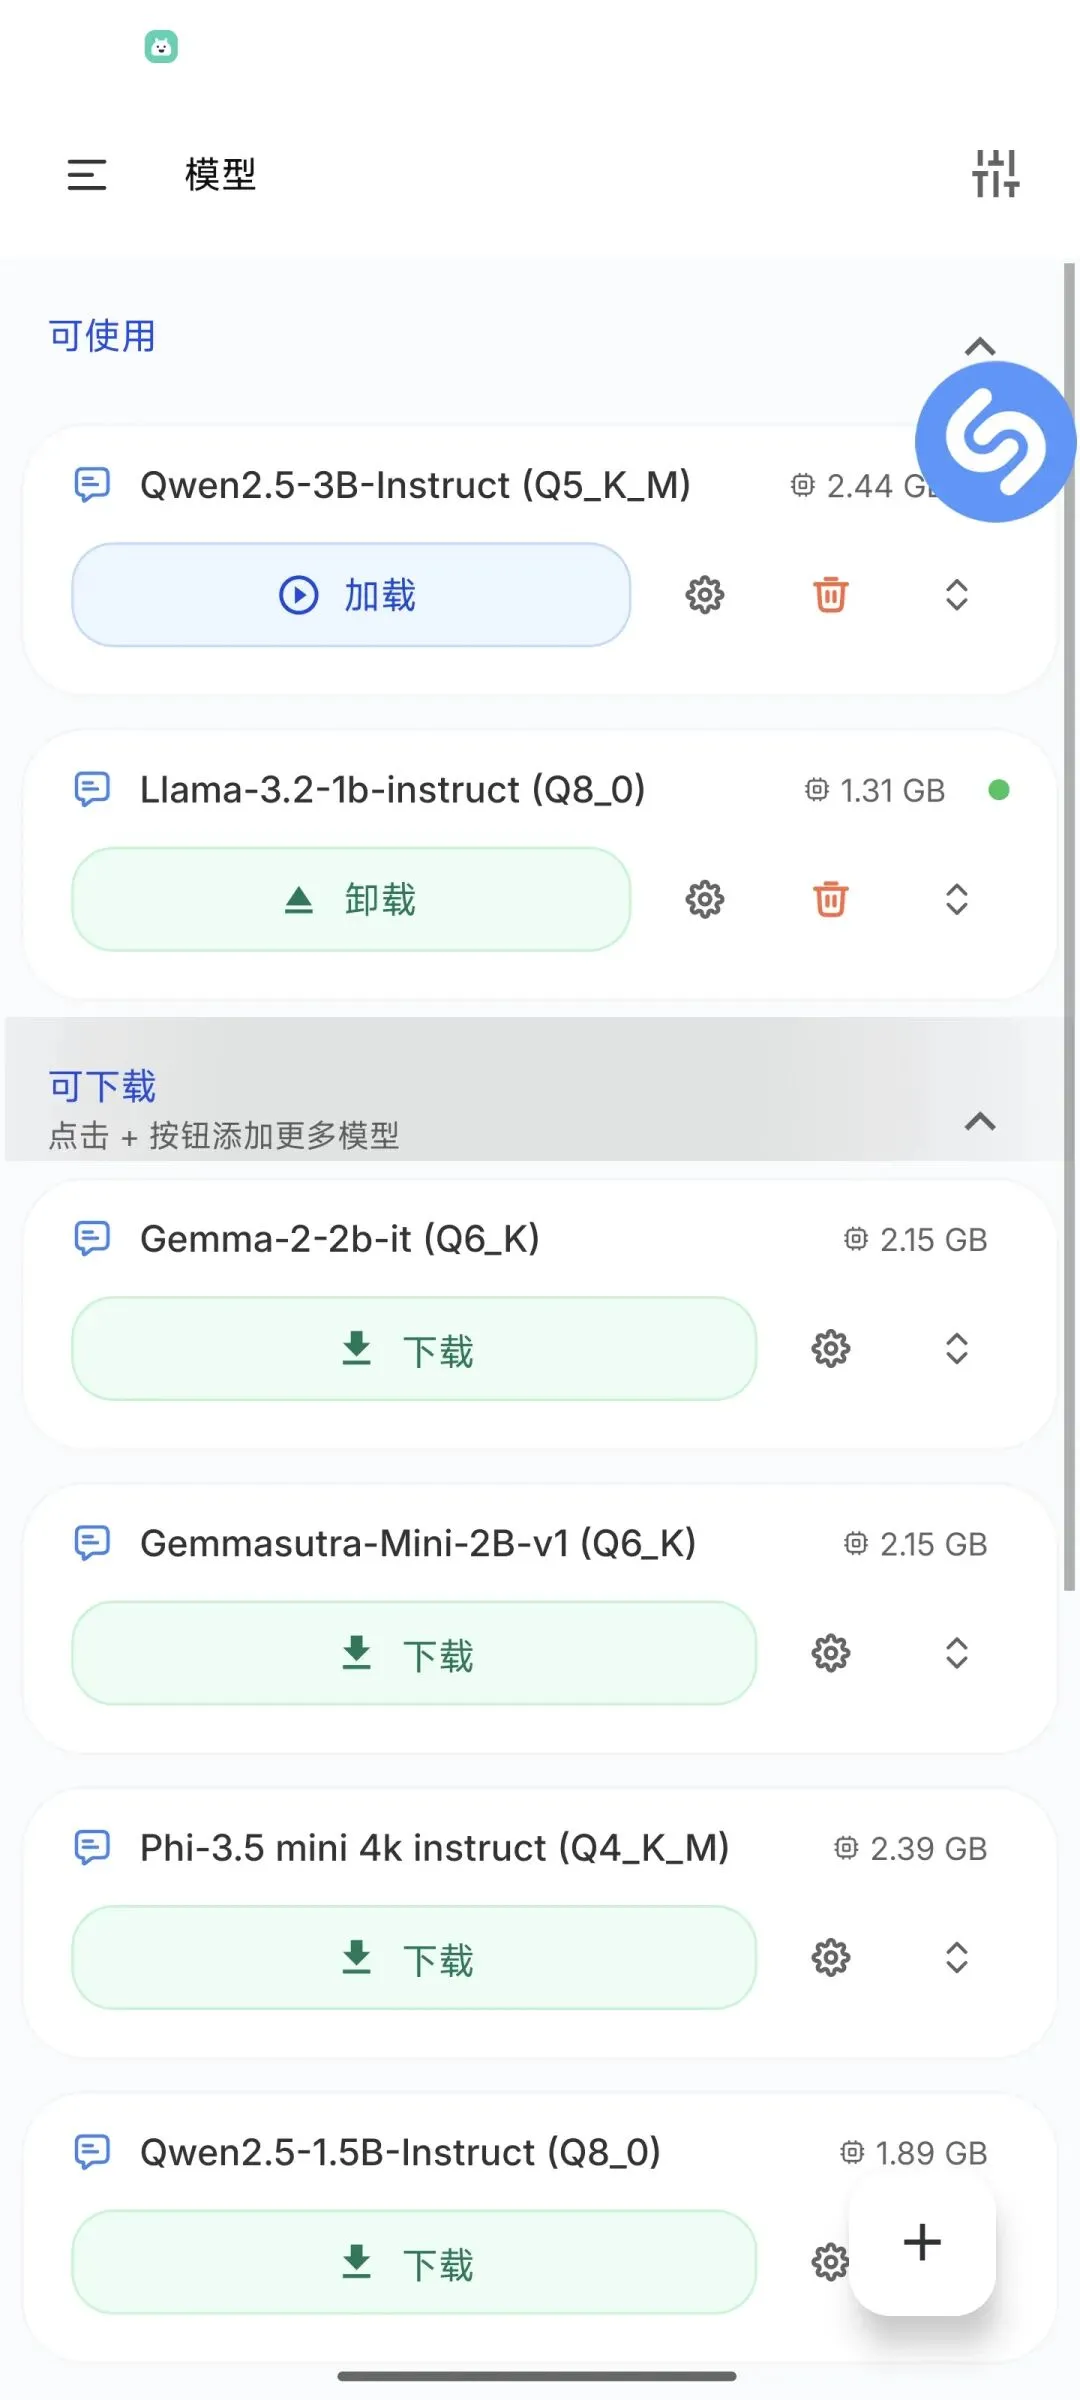The height and width of the screenshot is (2400, 1080).
Task: Click the vertical scrollbar on the right
Action: click(x=1069, y=925)
